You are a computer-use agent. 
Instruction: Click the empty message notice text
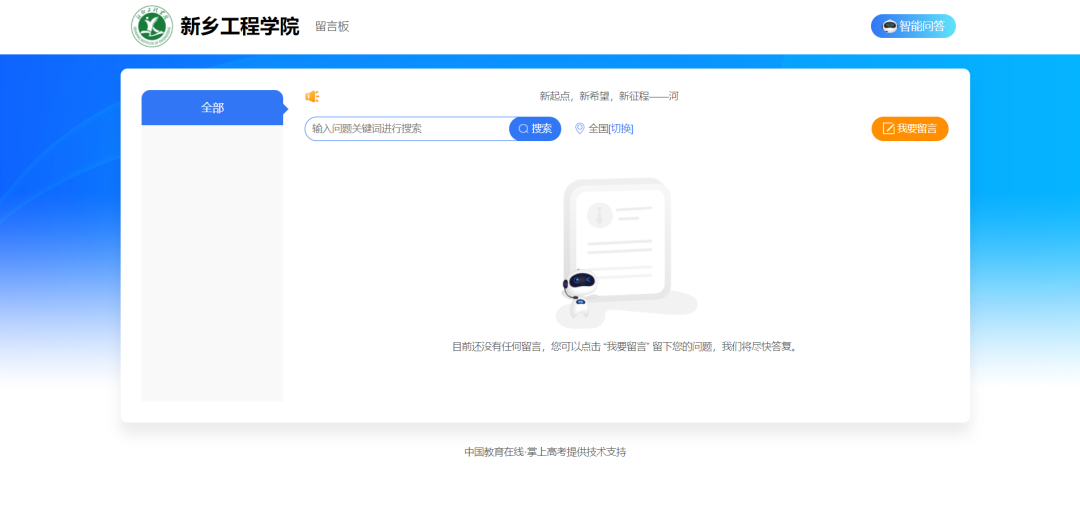tap(625, 347)
